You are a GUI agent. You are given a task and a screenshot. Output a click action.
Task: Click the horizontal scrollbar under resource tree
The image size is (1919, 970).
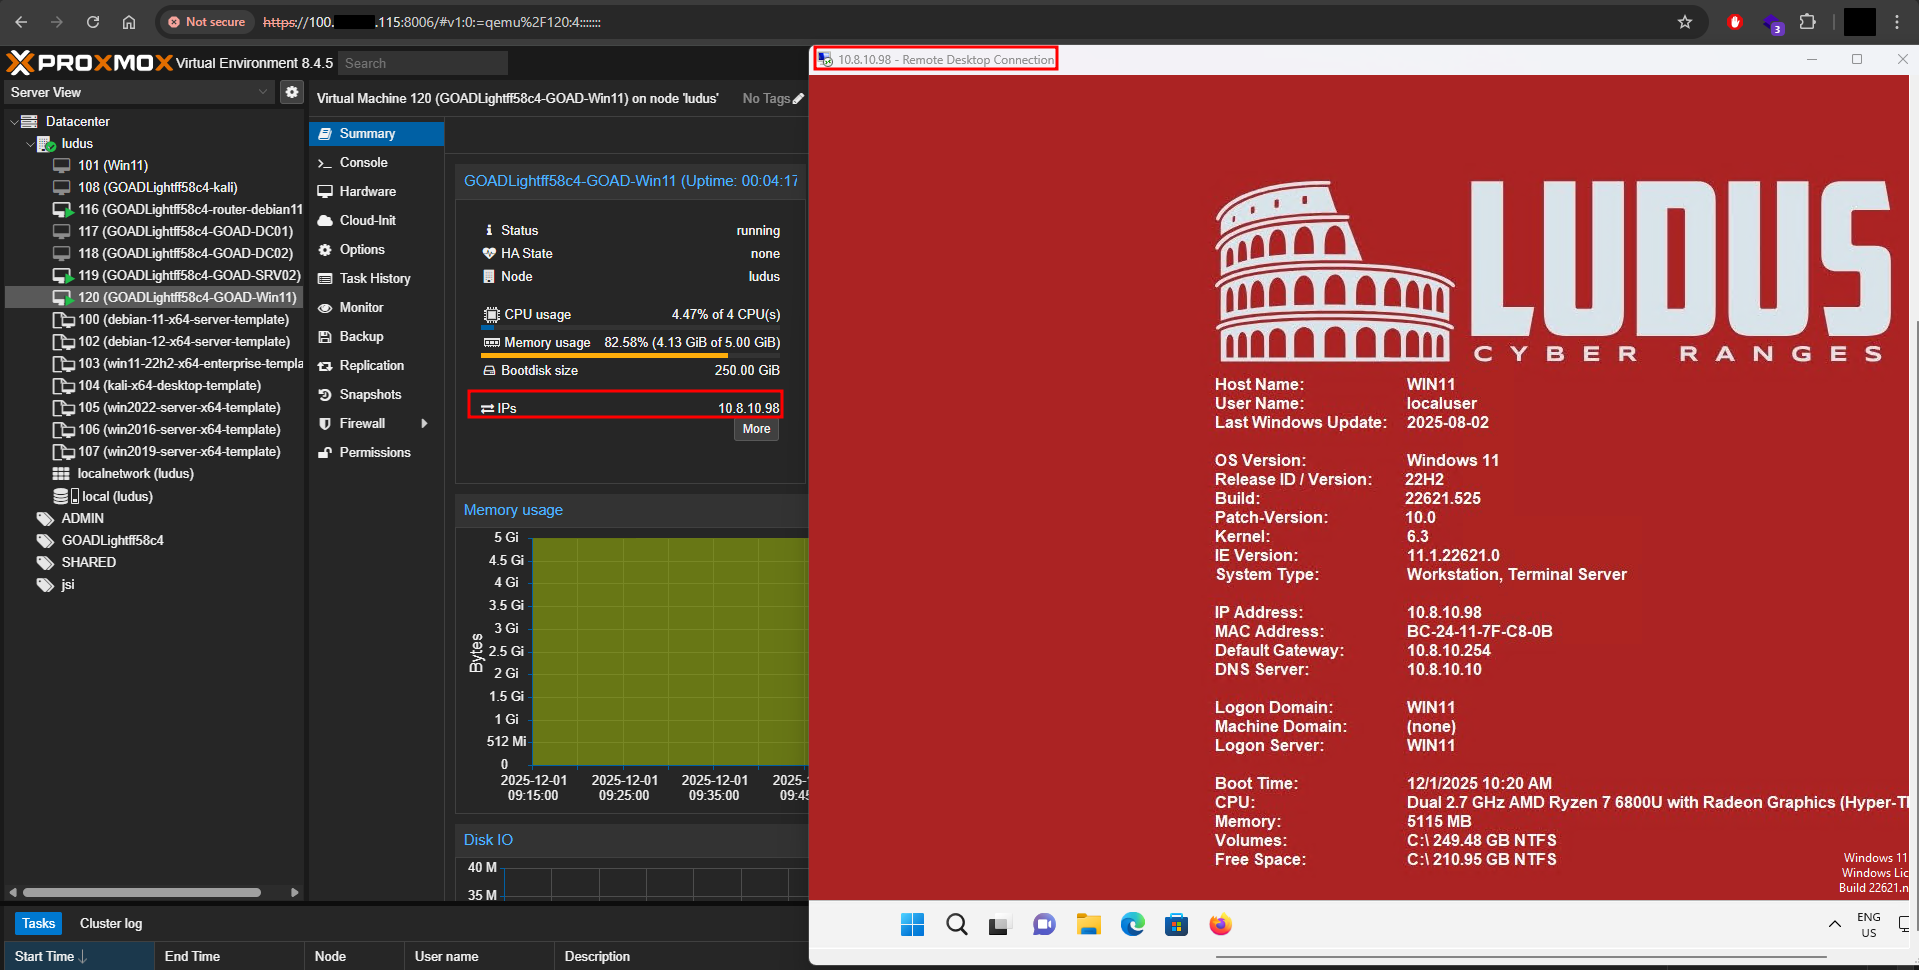click(142, 892)
